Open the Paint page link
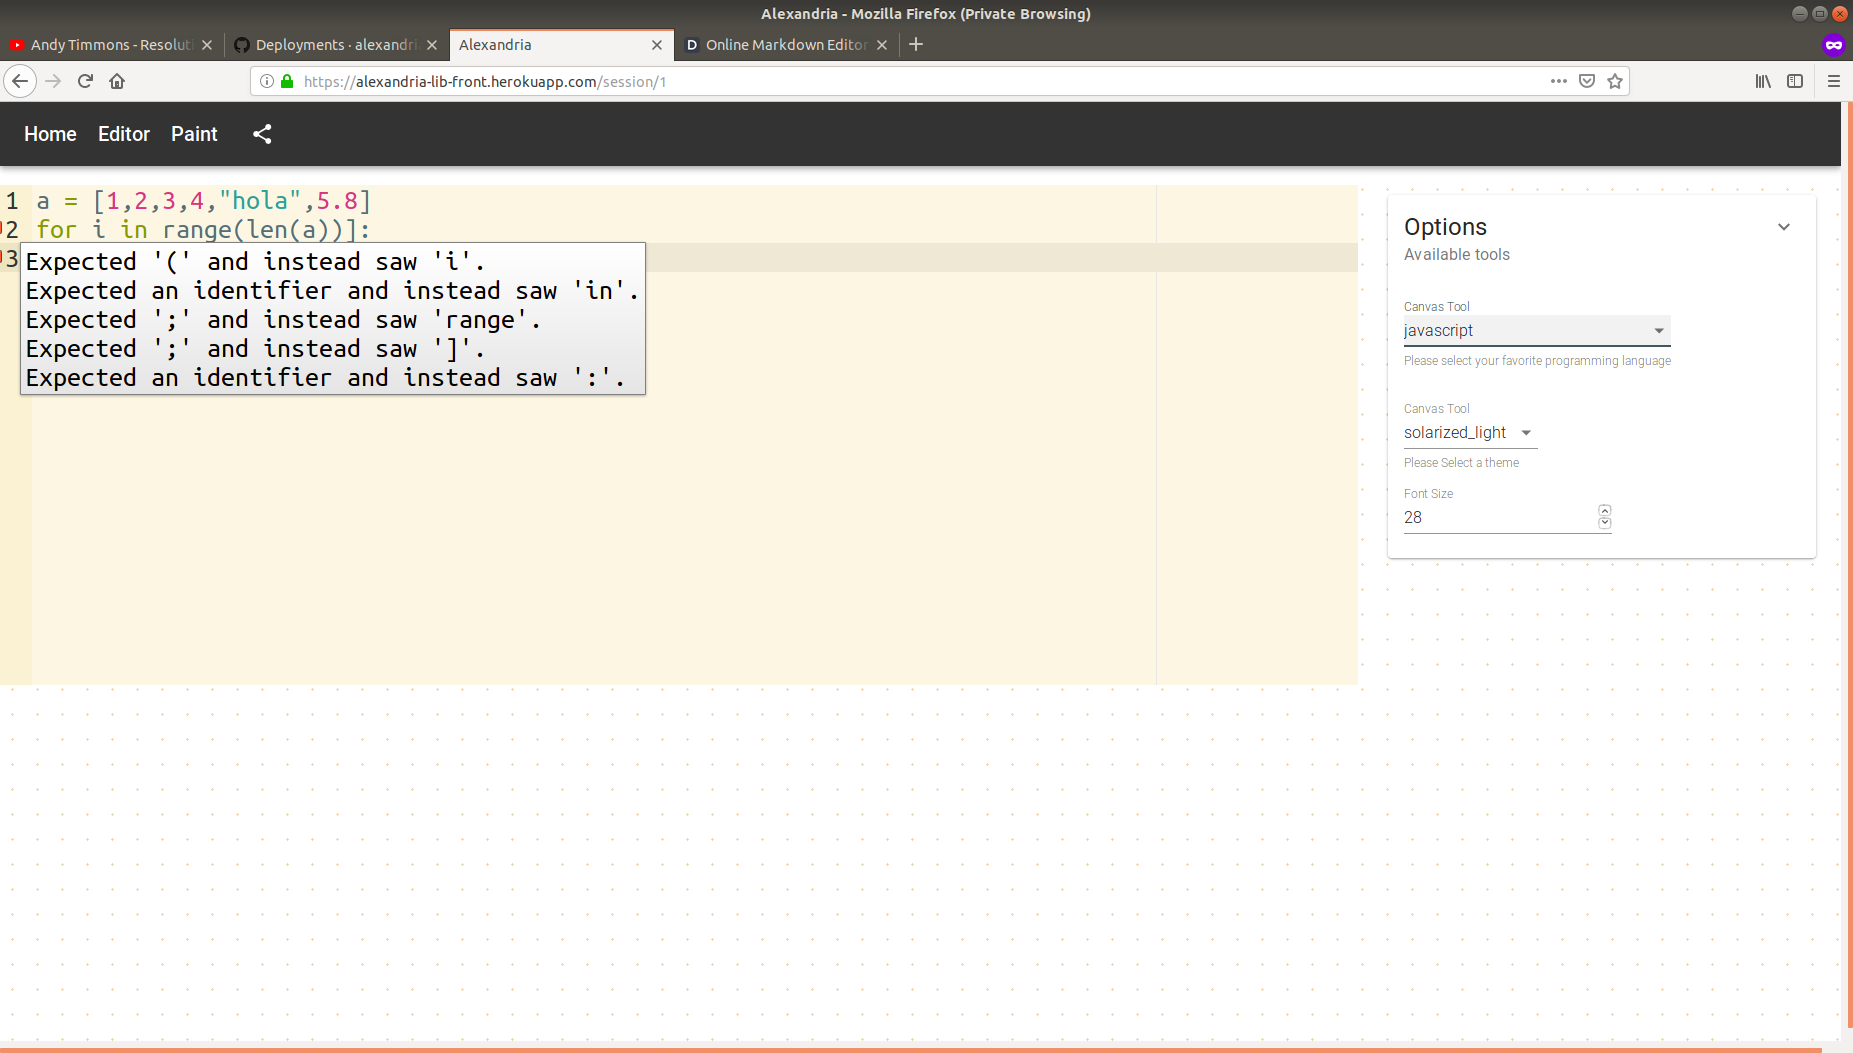 click(194, 134)
